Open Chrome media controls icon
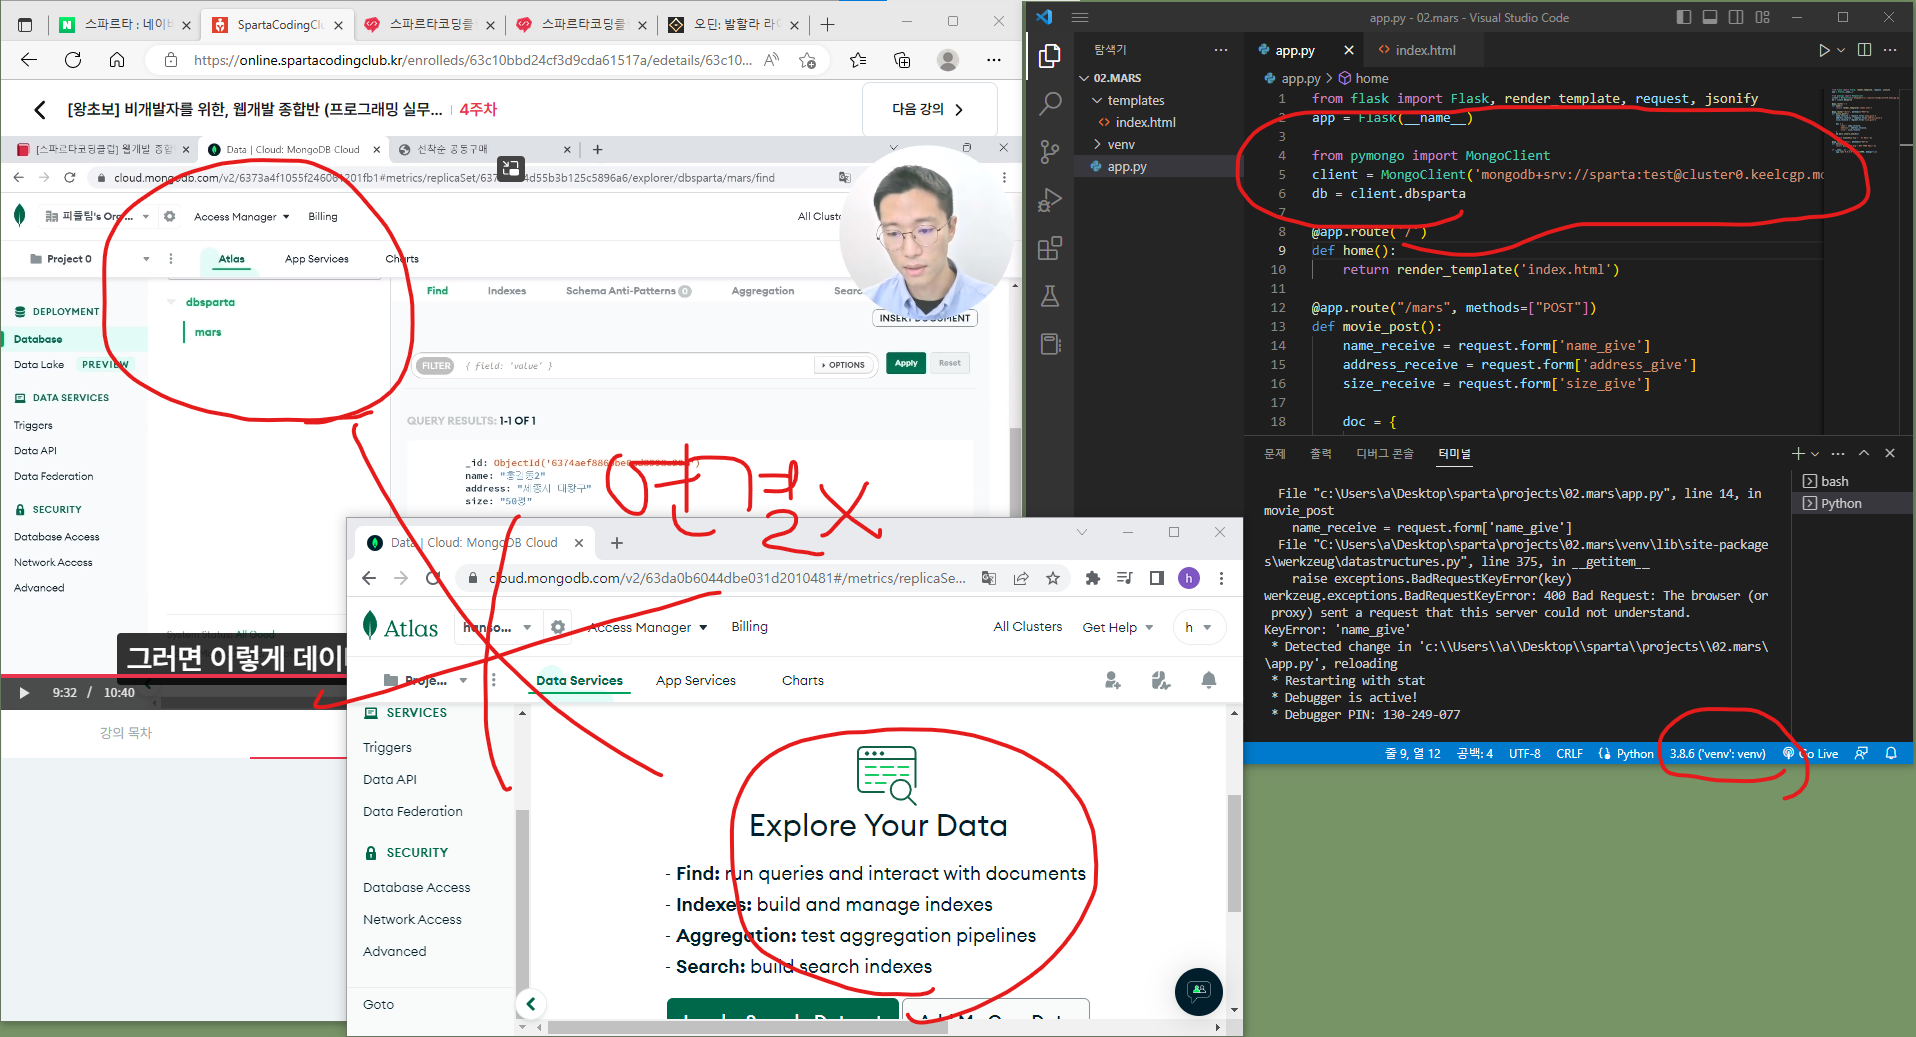 1125,578
